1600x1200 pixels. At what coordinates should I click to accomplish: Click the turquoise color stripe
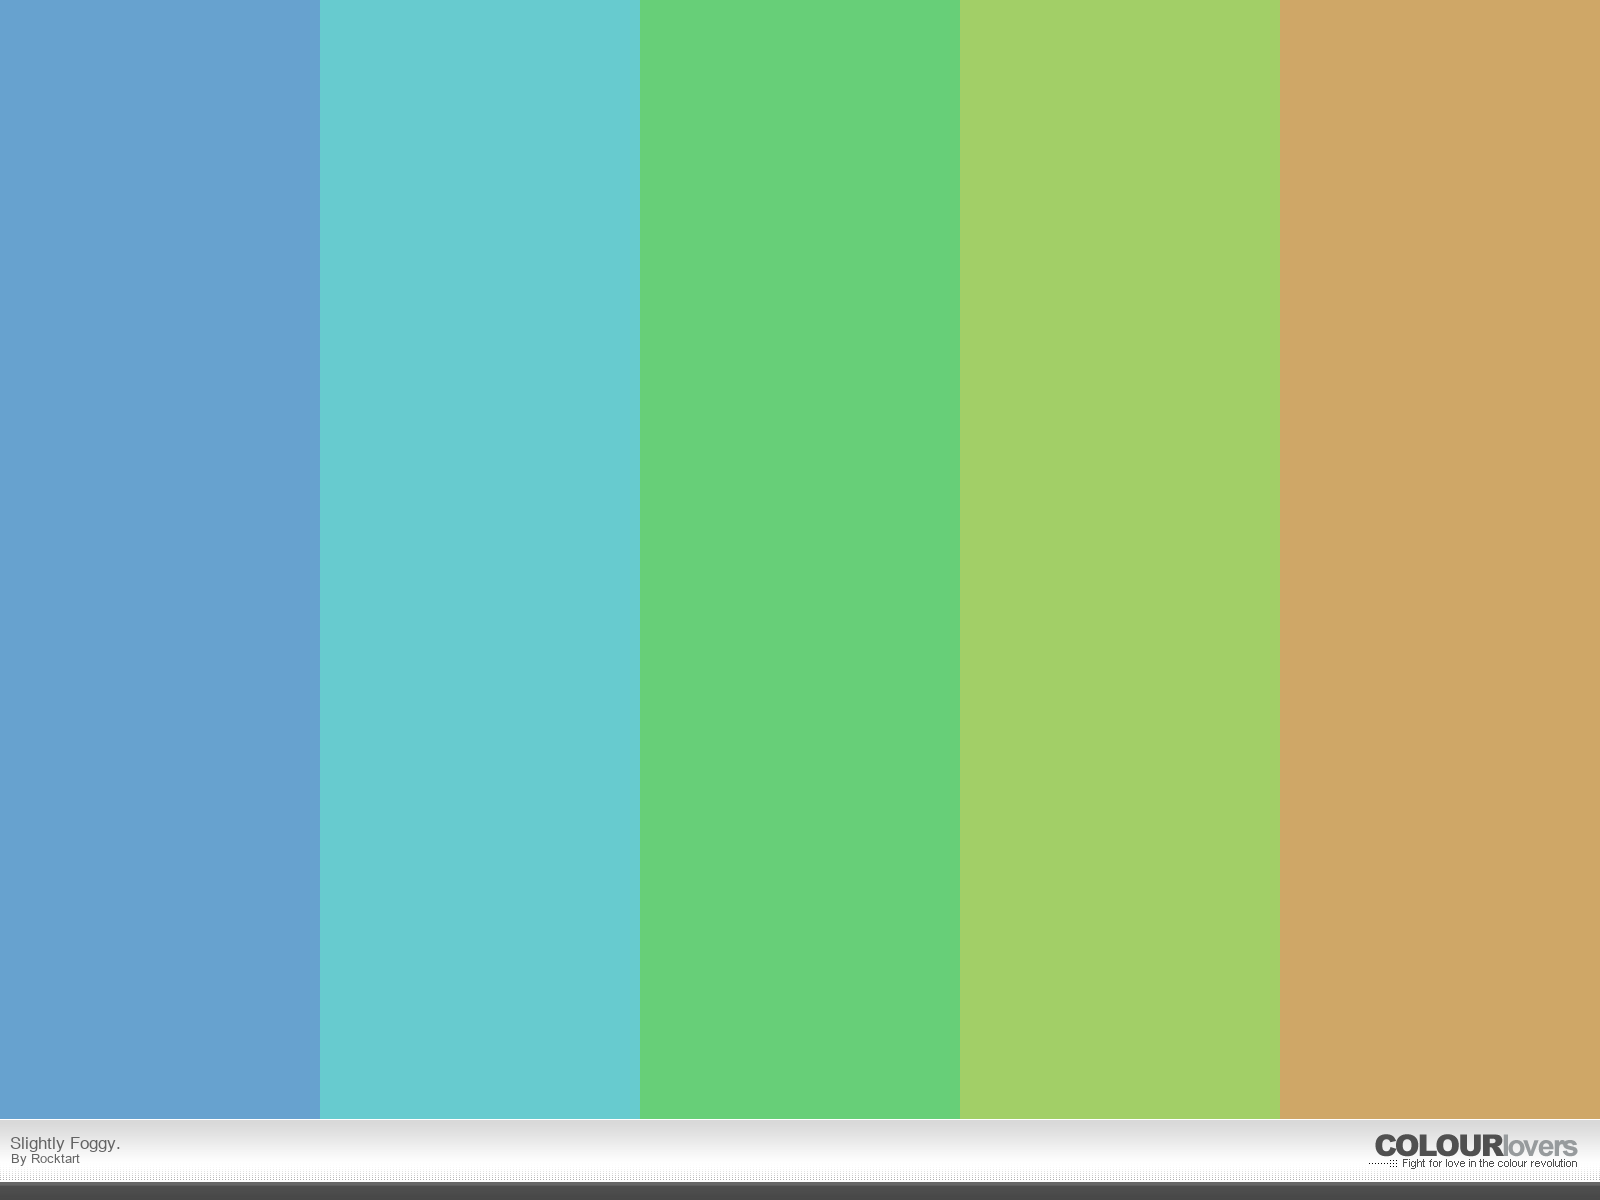coord(480,559)
